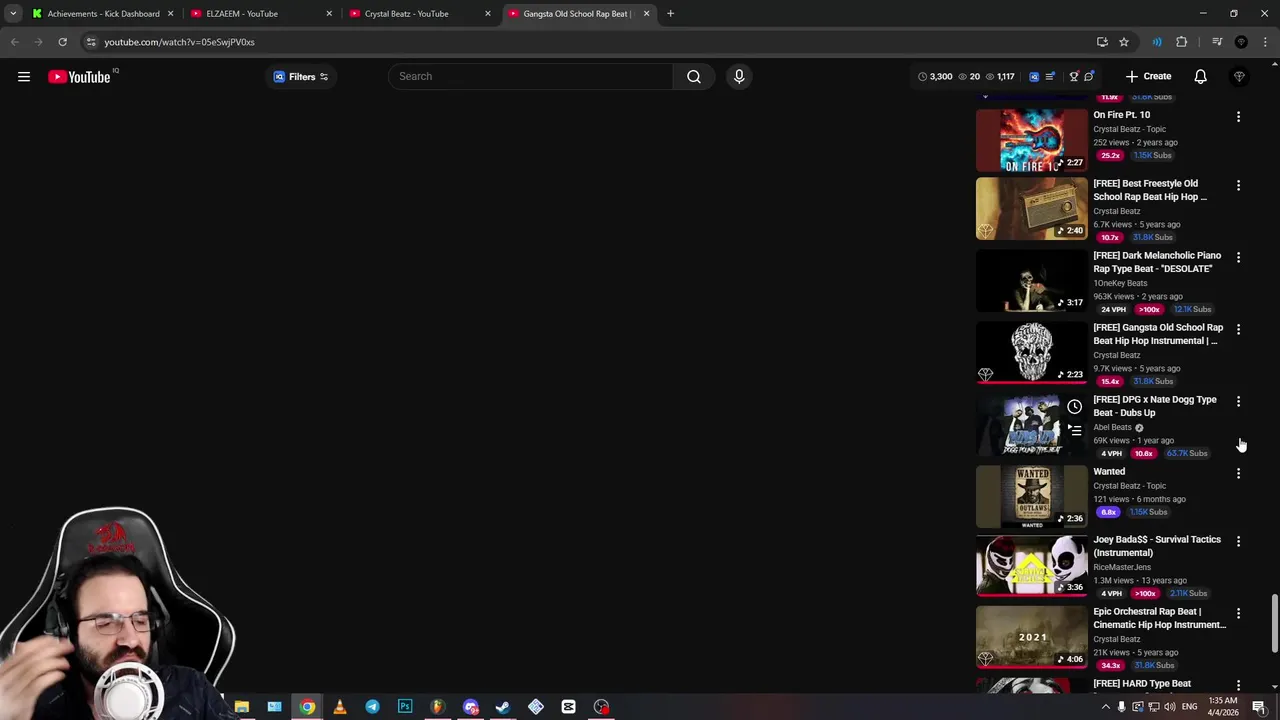Click the page vertical scrollbar thumb
The width and height of the screenshot is (1280, 720).
1274,623
